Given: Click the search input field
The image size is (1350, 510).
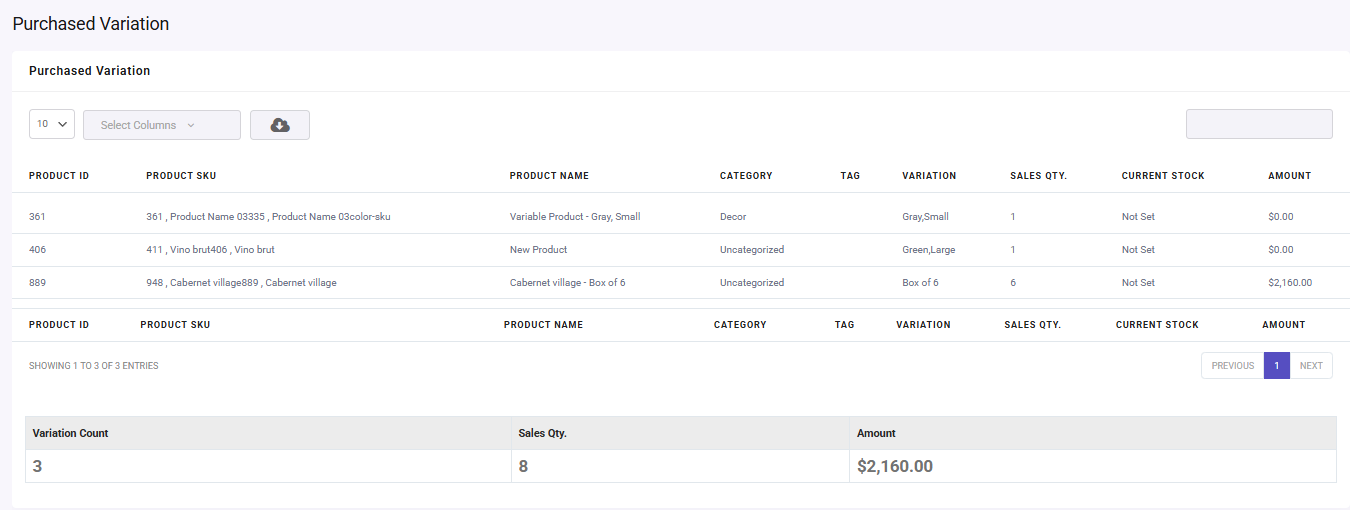Looking at the screenshot, I should click(1259, 124).
